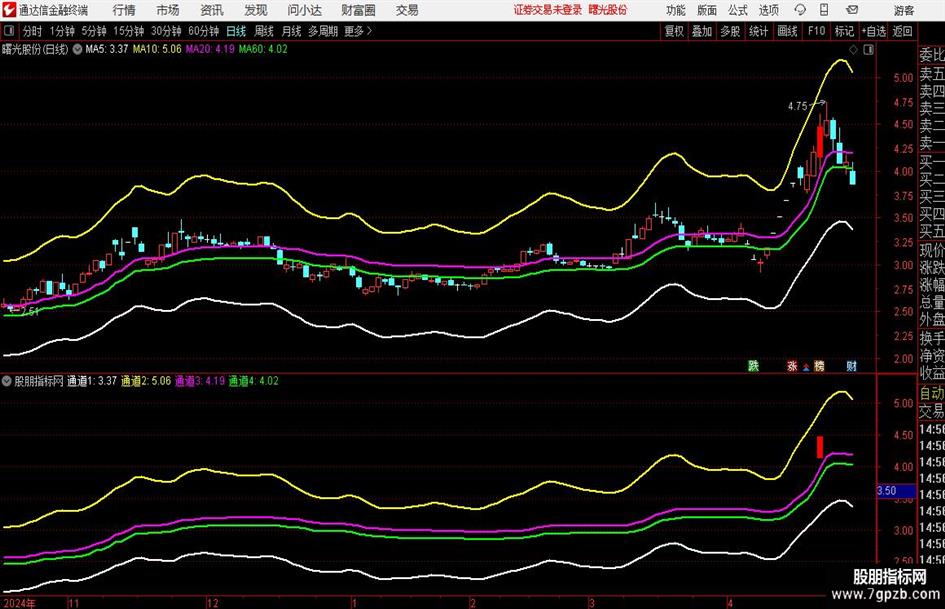The image size is (945, 609).
Task: Add stock via +自选 button
Action: [x=874, y=31]
